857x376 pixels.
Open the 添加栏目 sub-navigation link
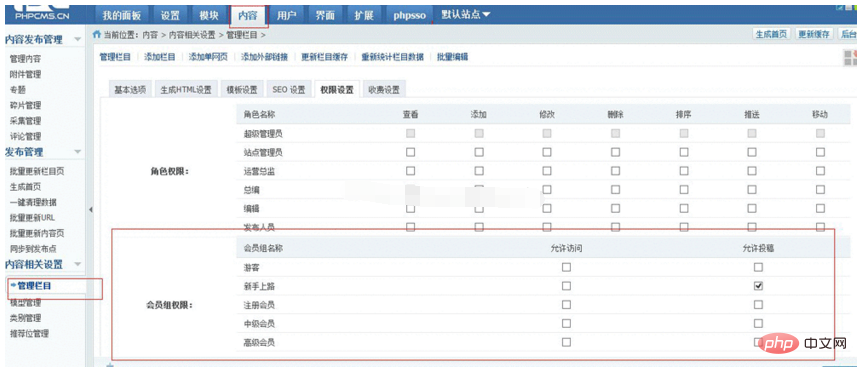[x=160, y=57]
